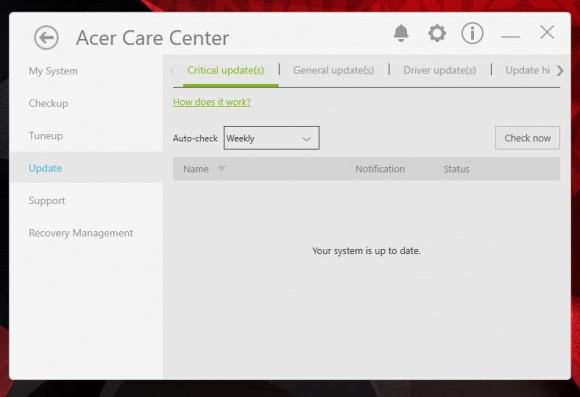Show app information via the info icon
The image size is (580, 397).
point(472,33)
